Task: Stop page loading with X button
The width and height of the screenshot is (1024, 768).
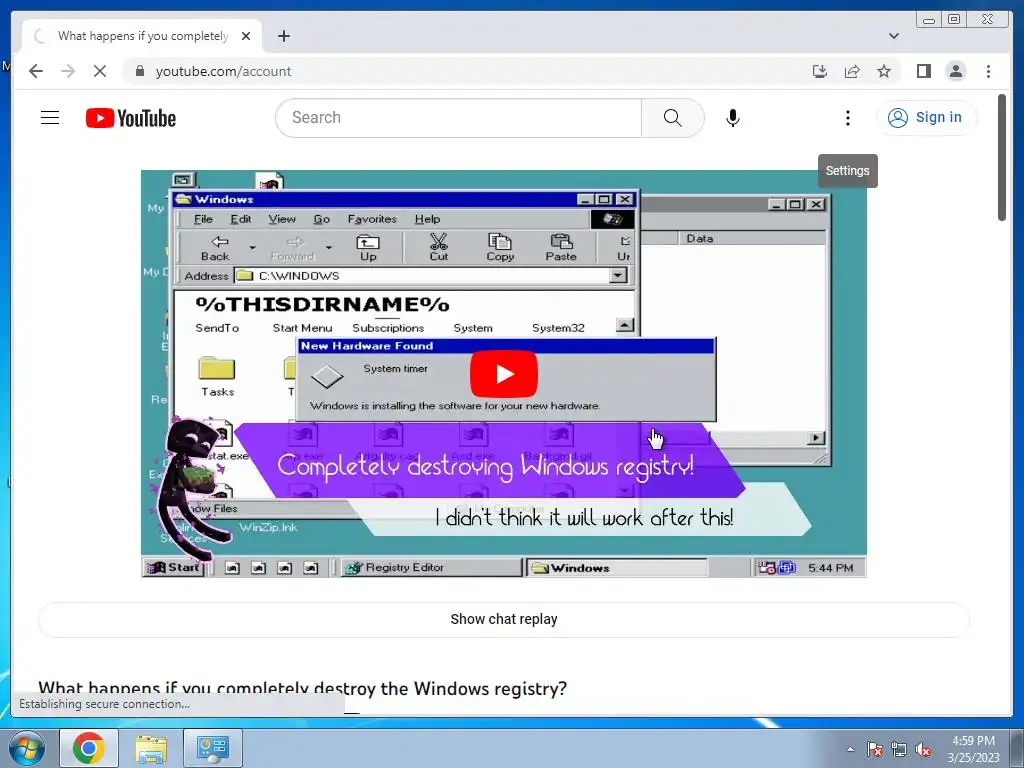Action: tap(100, 71)
